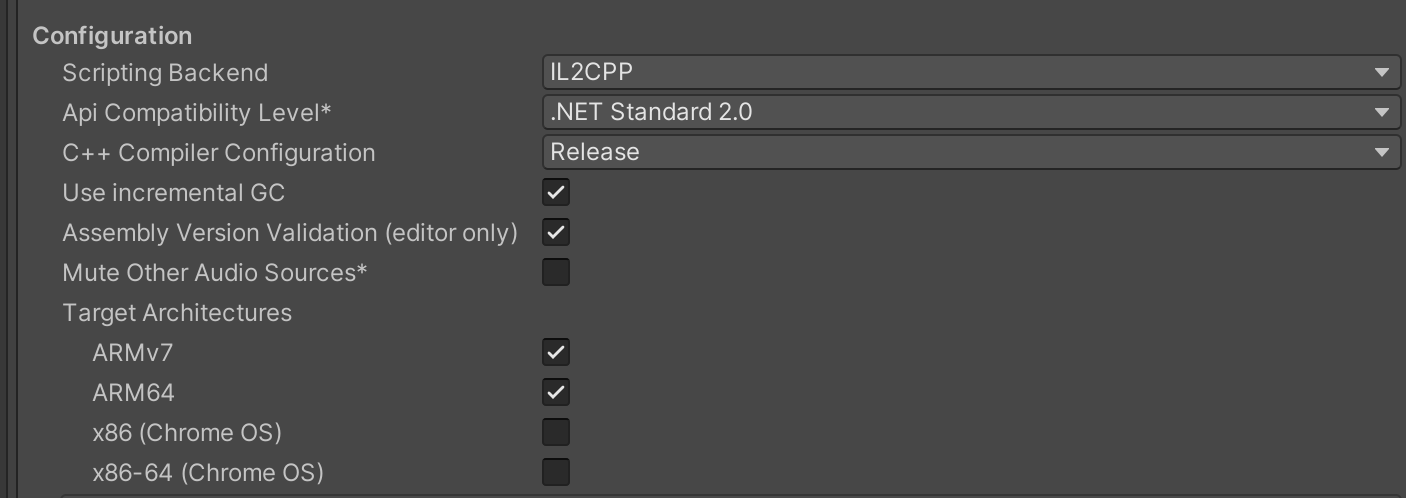Click the x86-64 (Chrome OS) label text
Screen dimensions: 1406x498
[208, 472]
